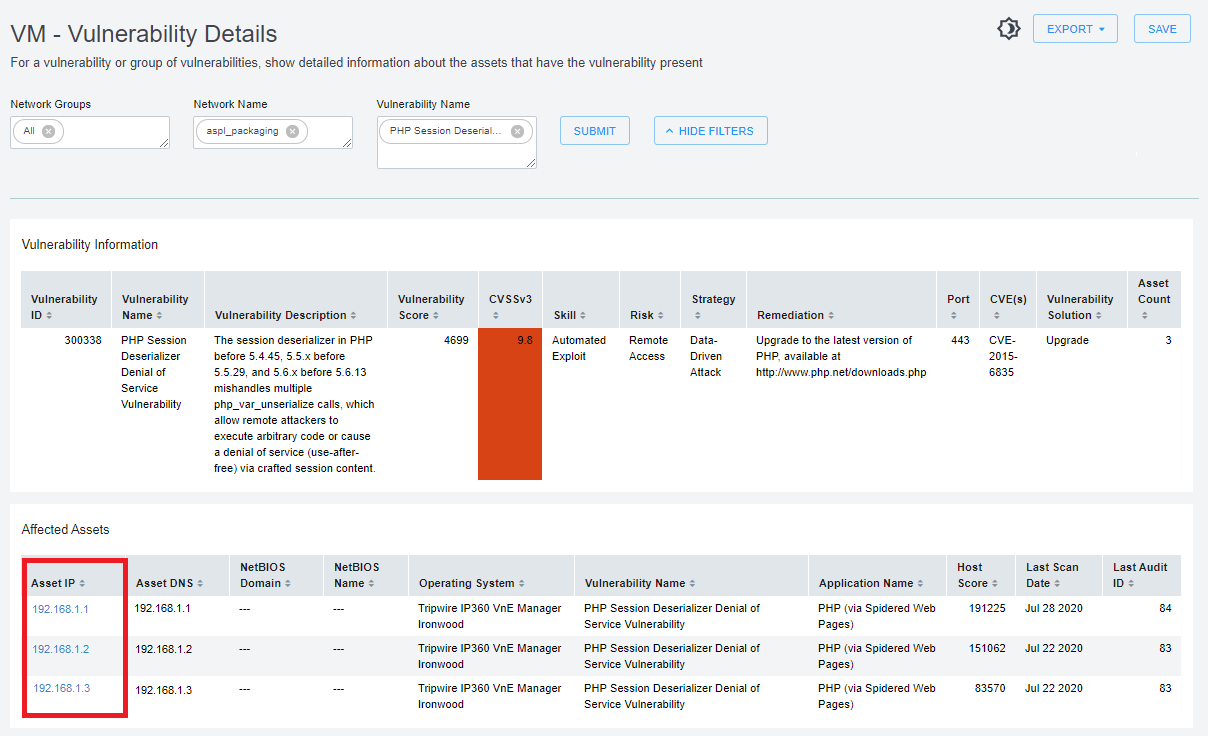Open asset IP link 192.168.1.1

coord(60,608)
